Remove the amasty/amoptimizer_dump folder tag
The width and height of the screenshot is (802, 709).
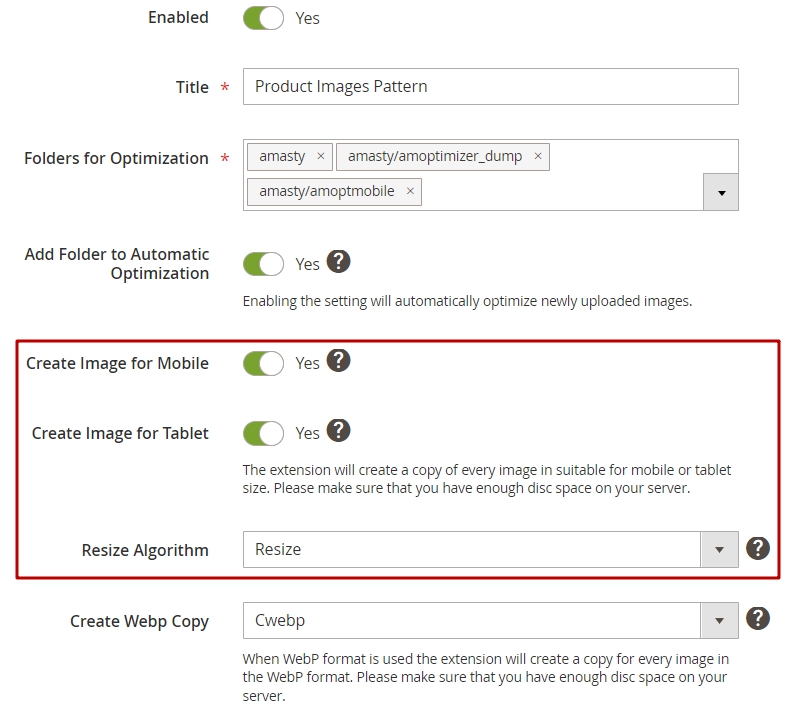click(x=538, y=156)
